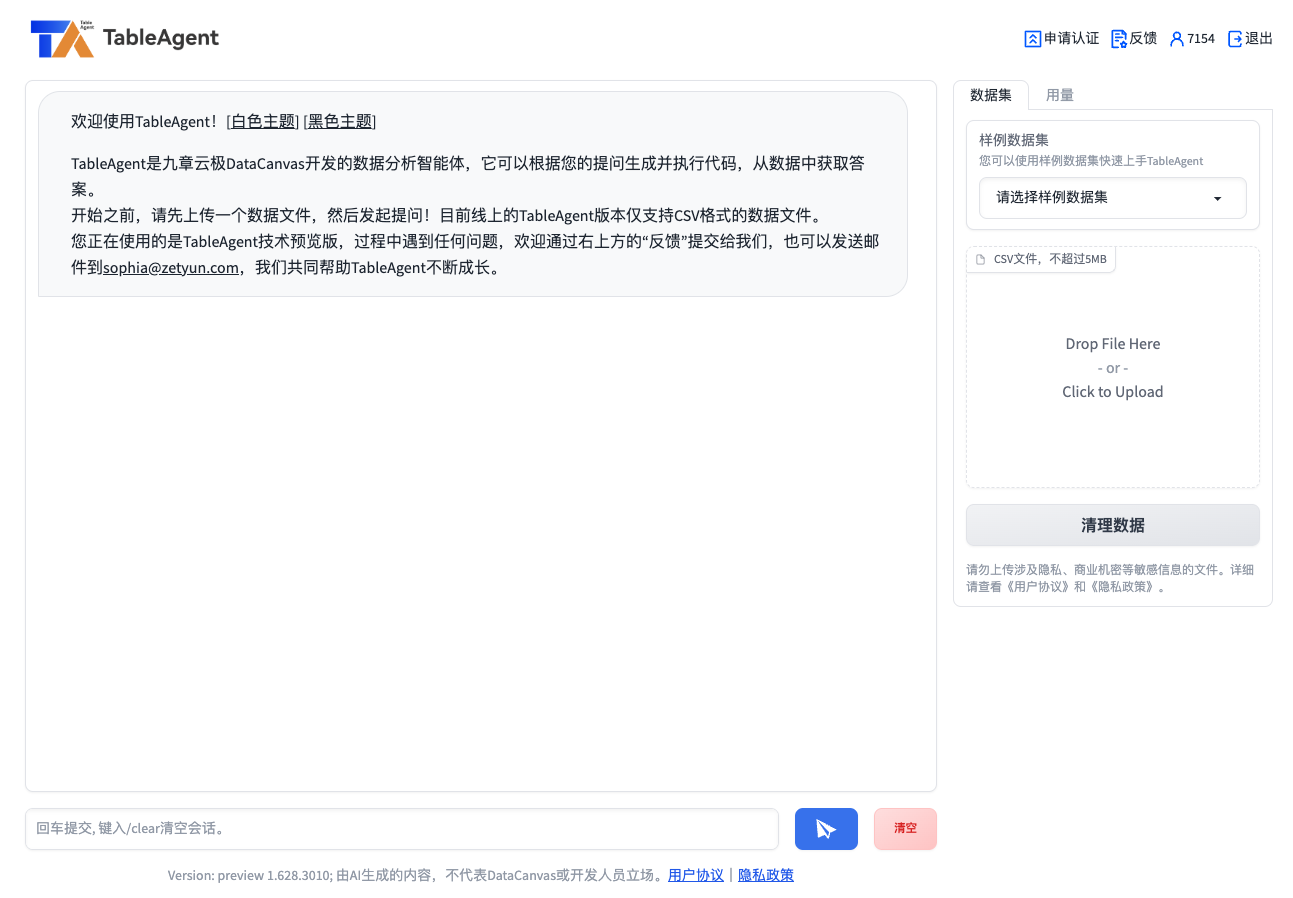1293x898 pixels.
Task: Click the sample dataset dropdown arrow
Action: 1217,198
